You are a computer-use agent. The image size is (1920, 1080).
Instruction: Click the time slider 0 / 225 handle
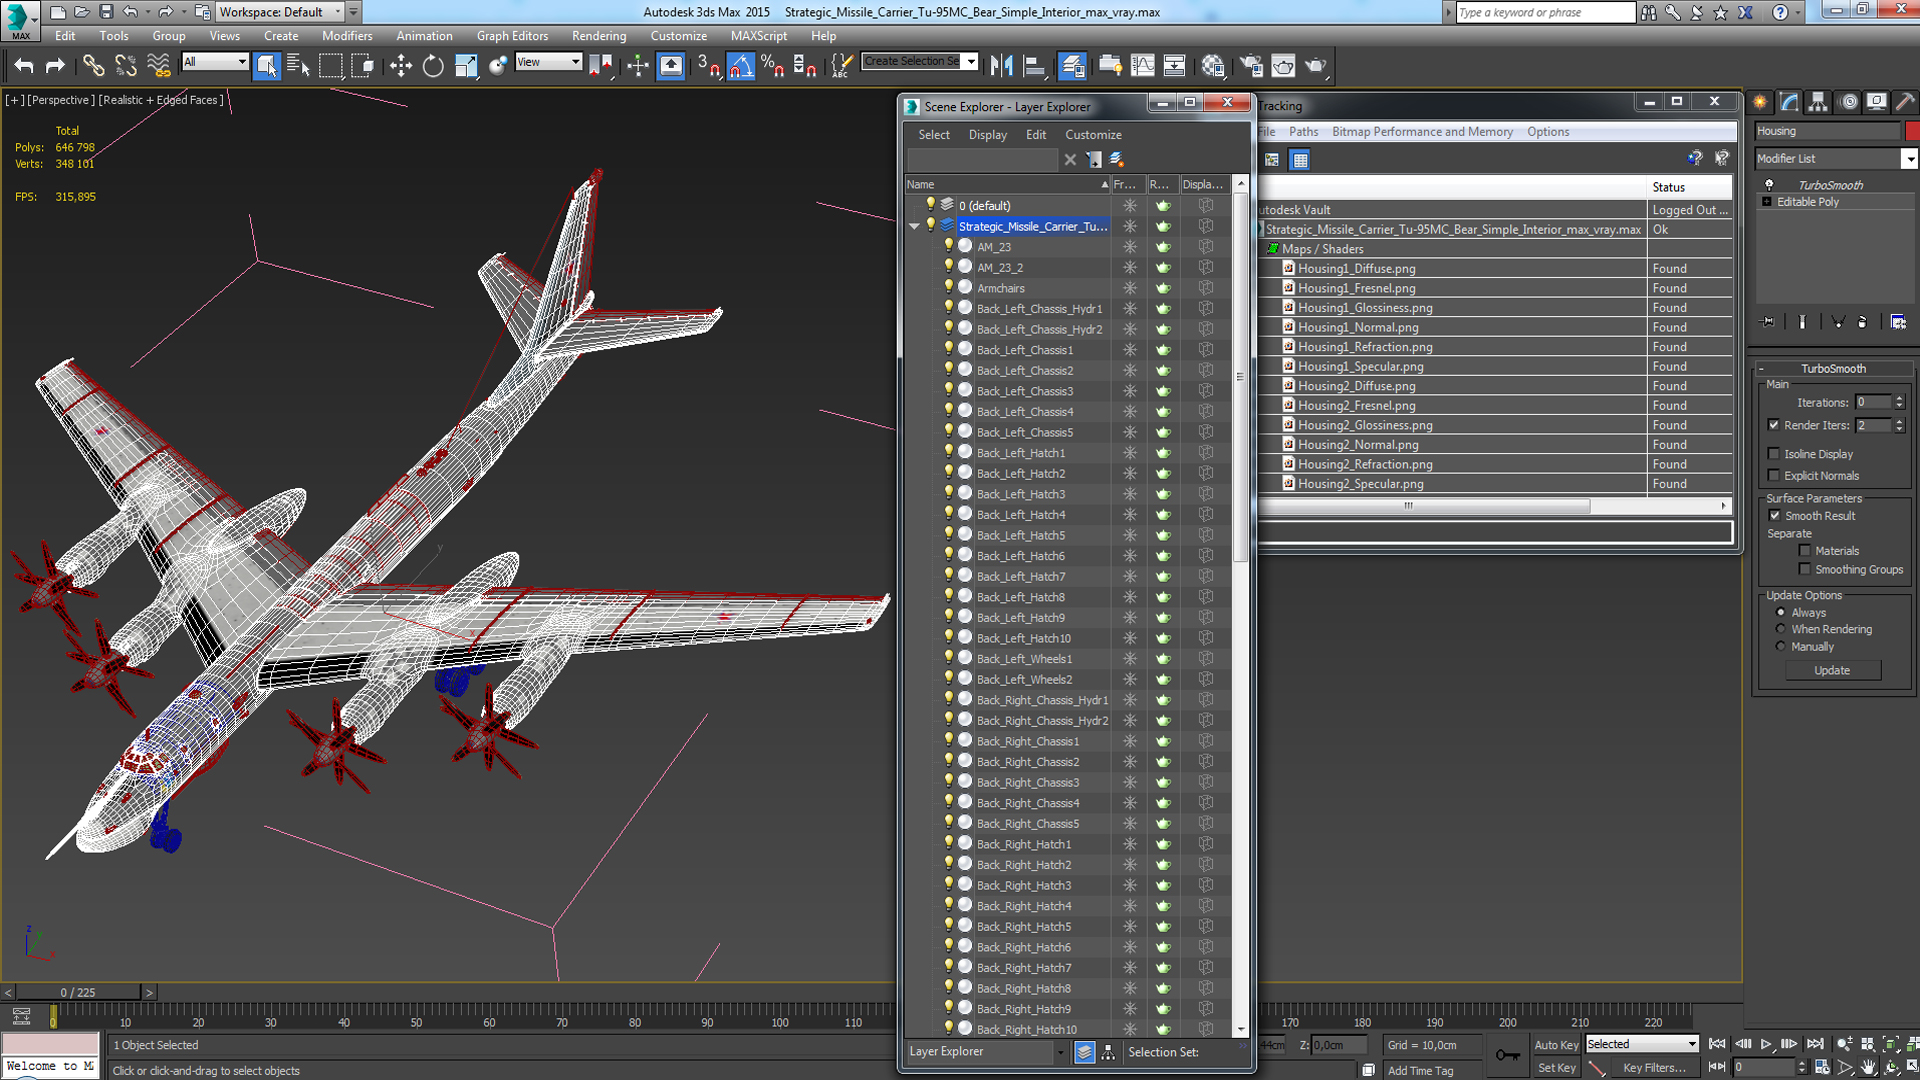tap(78, 992)
